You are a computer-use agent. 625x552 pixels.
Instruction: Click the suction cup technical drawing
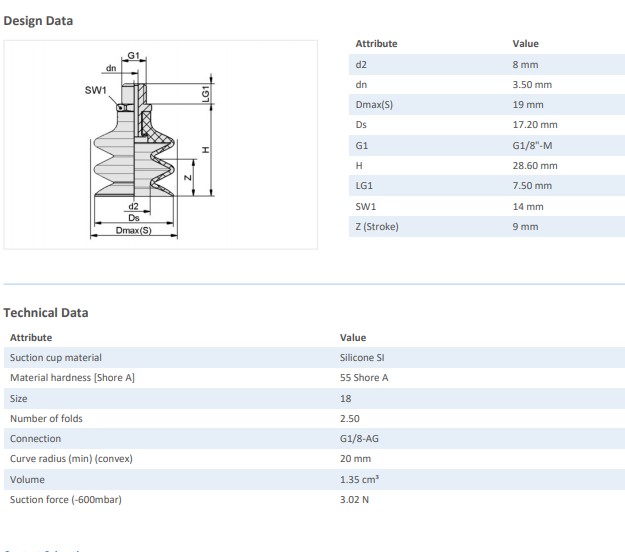pyautogui.click(x=160, y=145)
